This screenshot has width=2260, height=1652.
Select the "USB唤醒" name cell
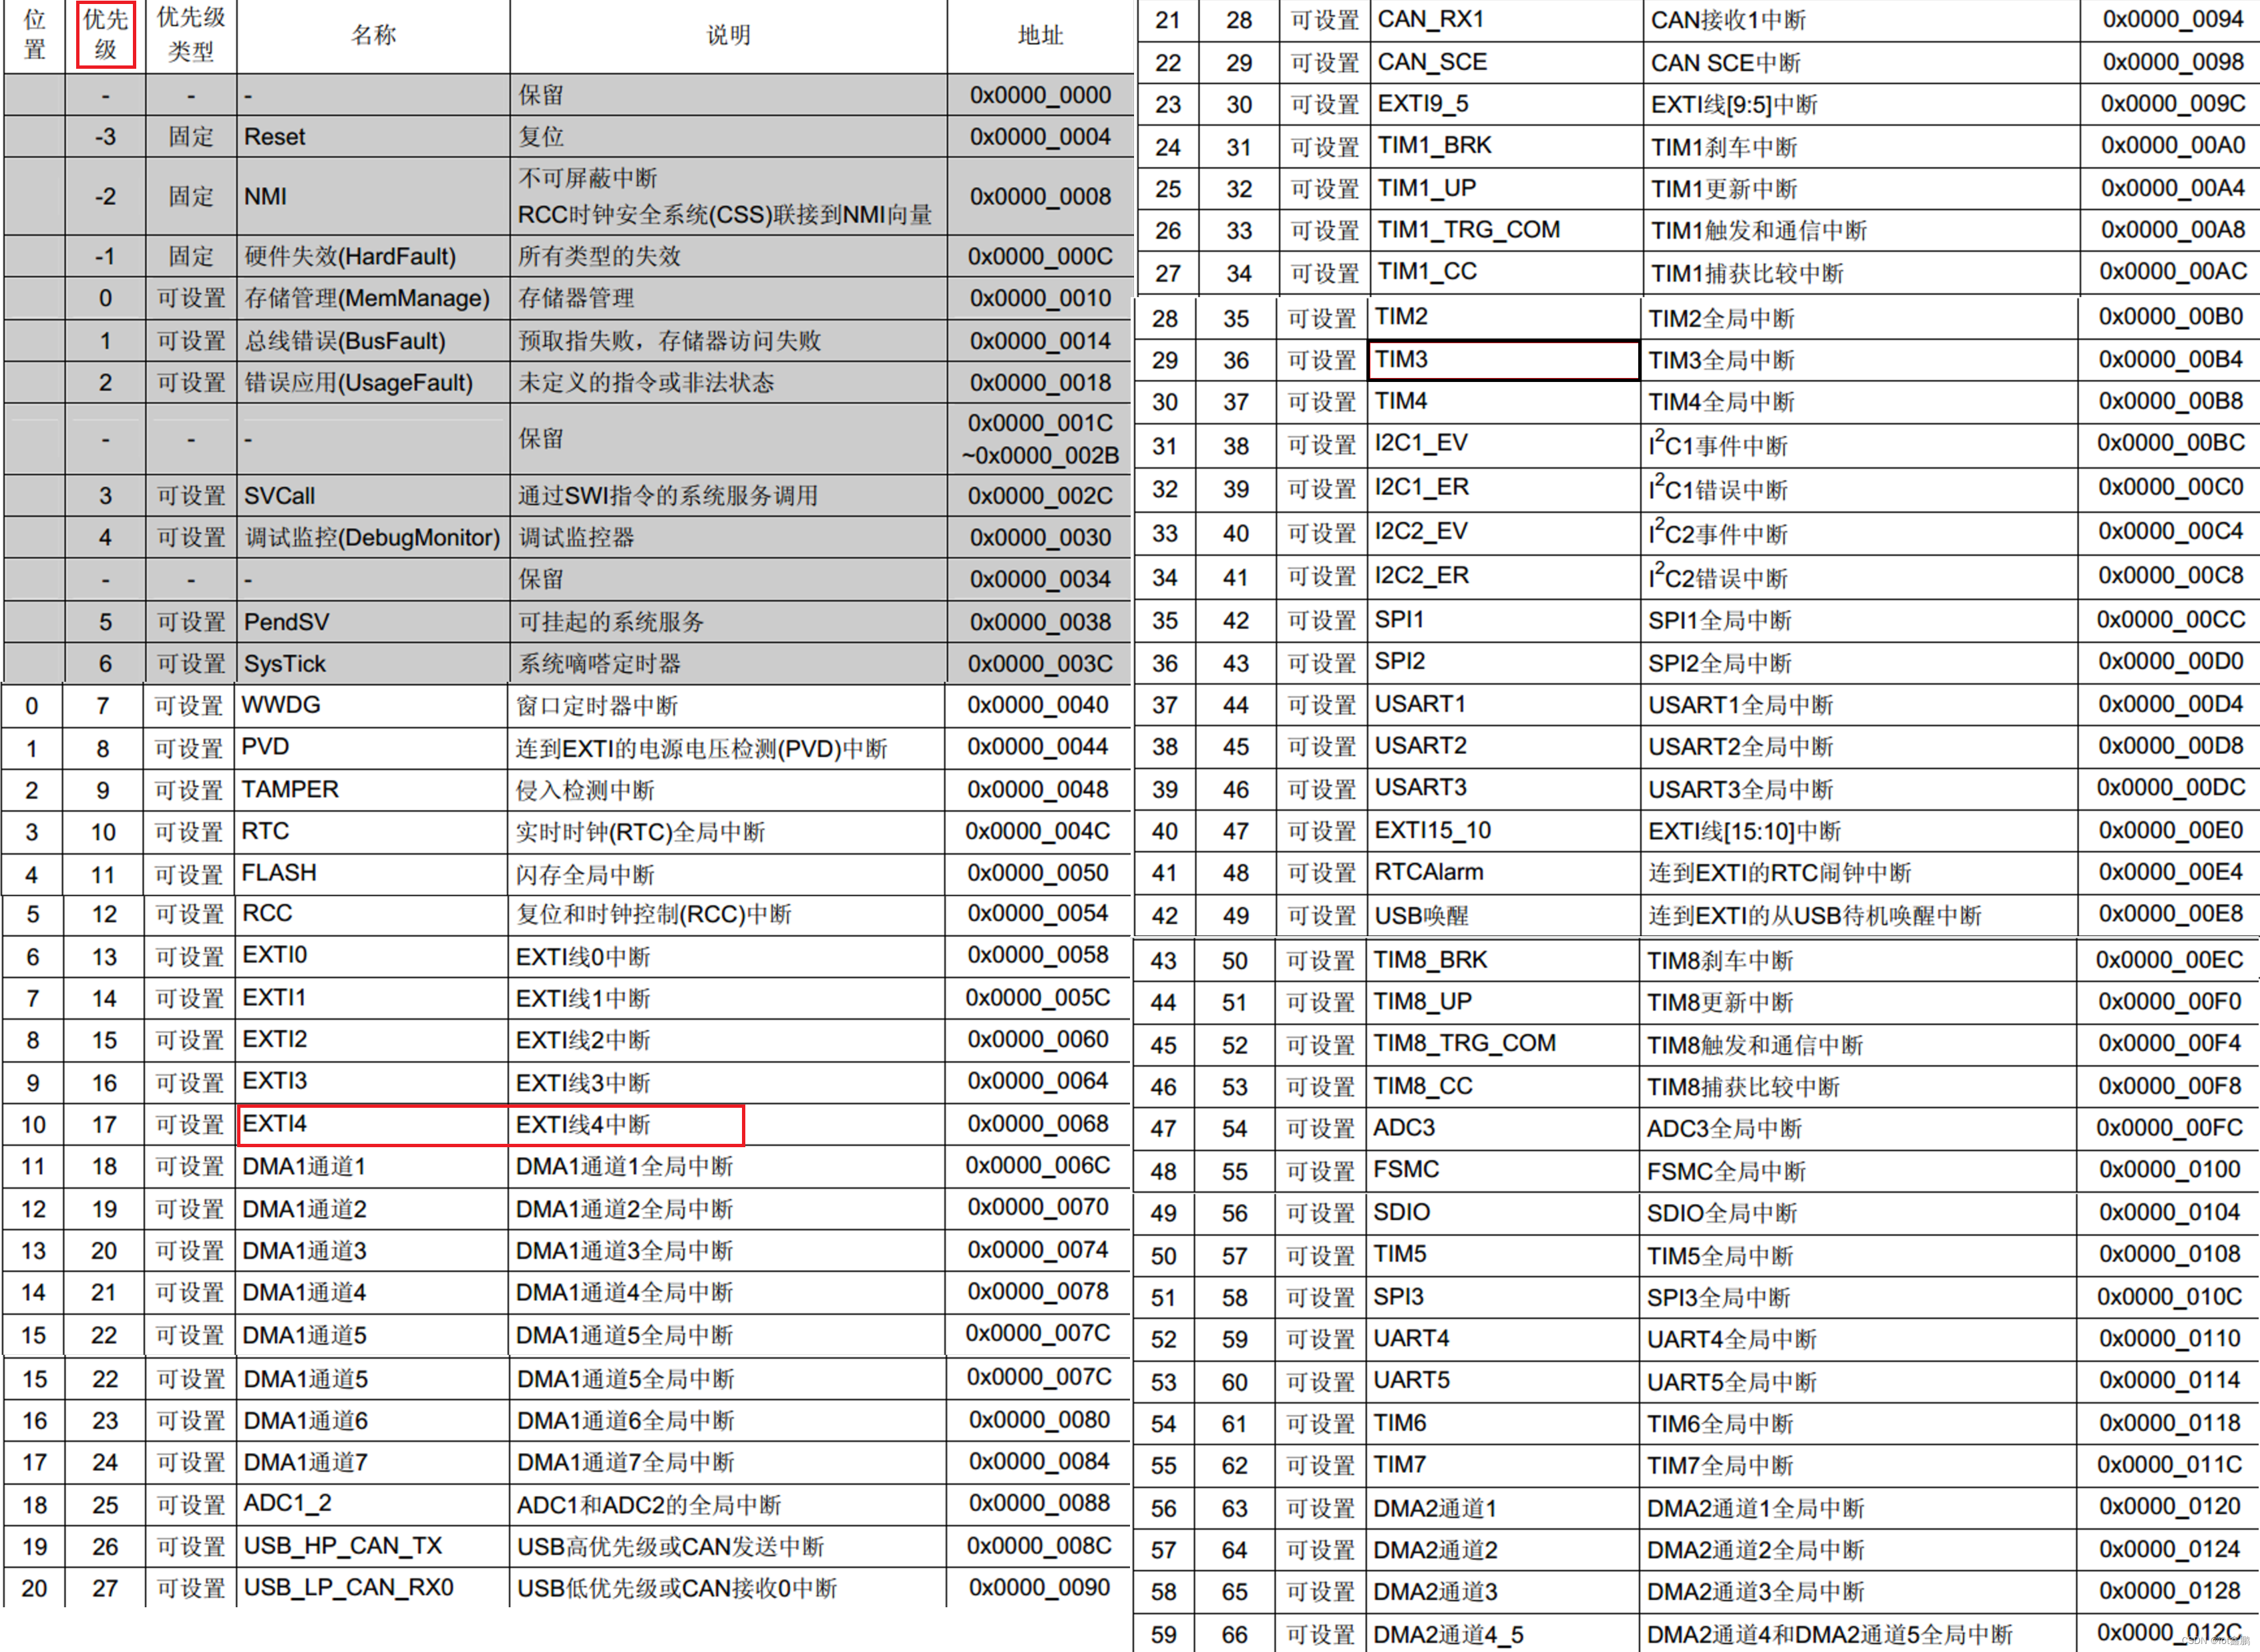pos(1504,915)
